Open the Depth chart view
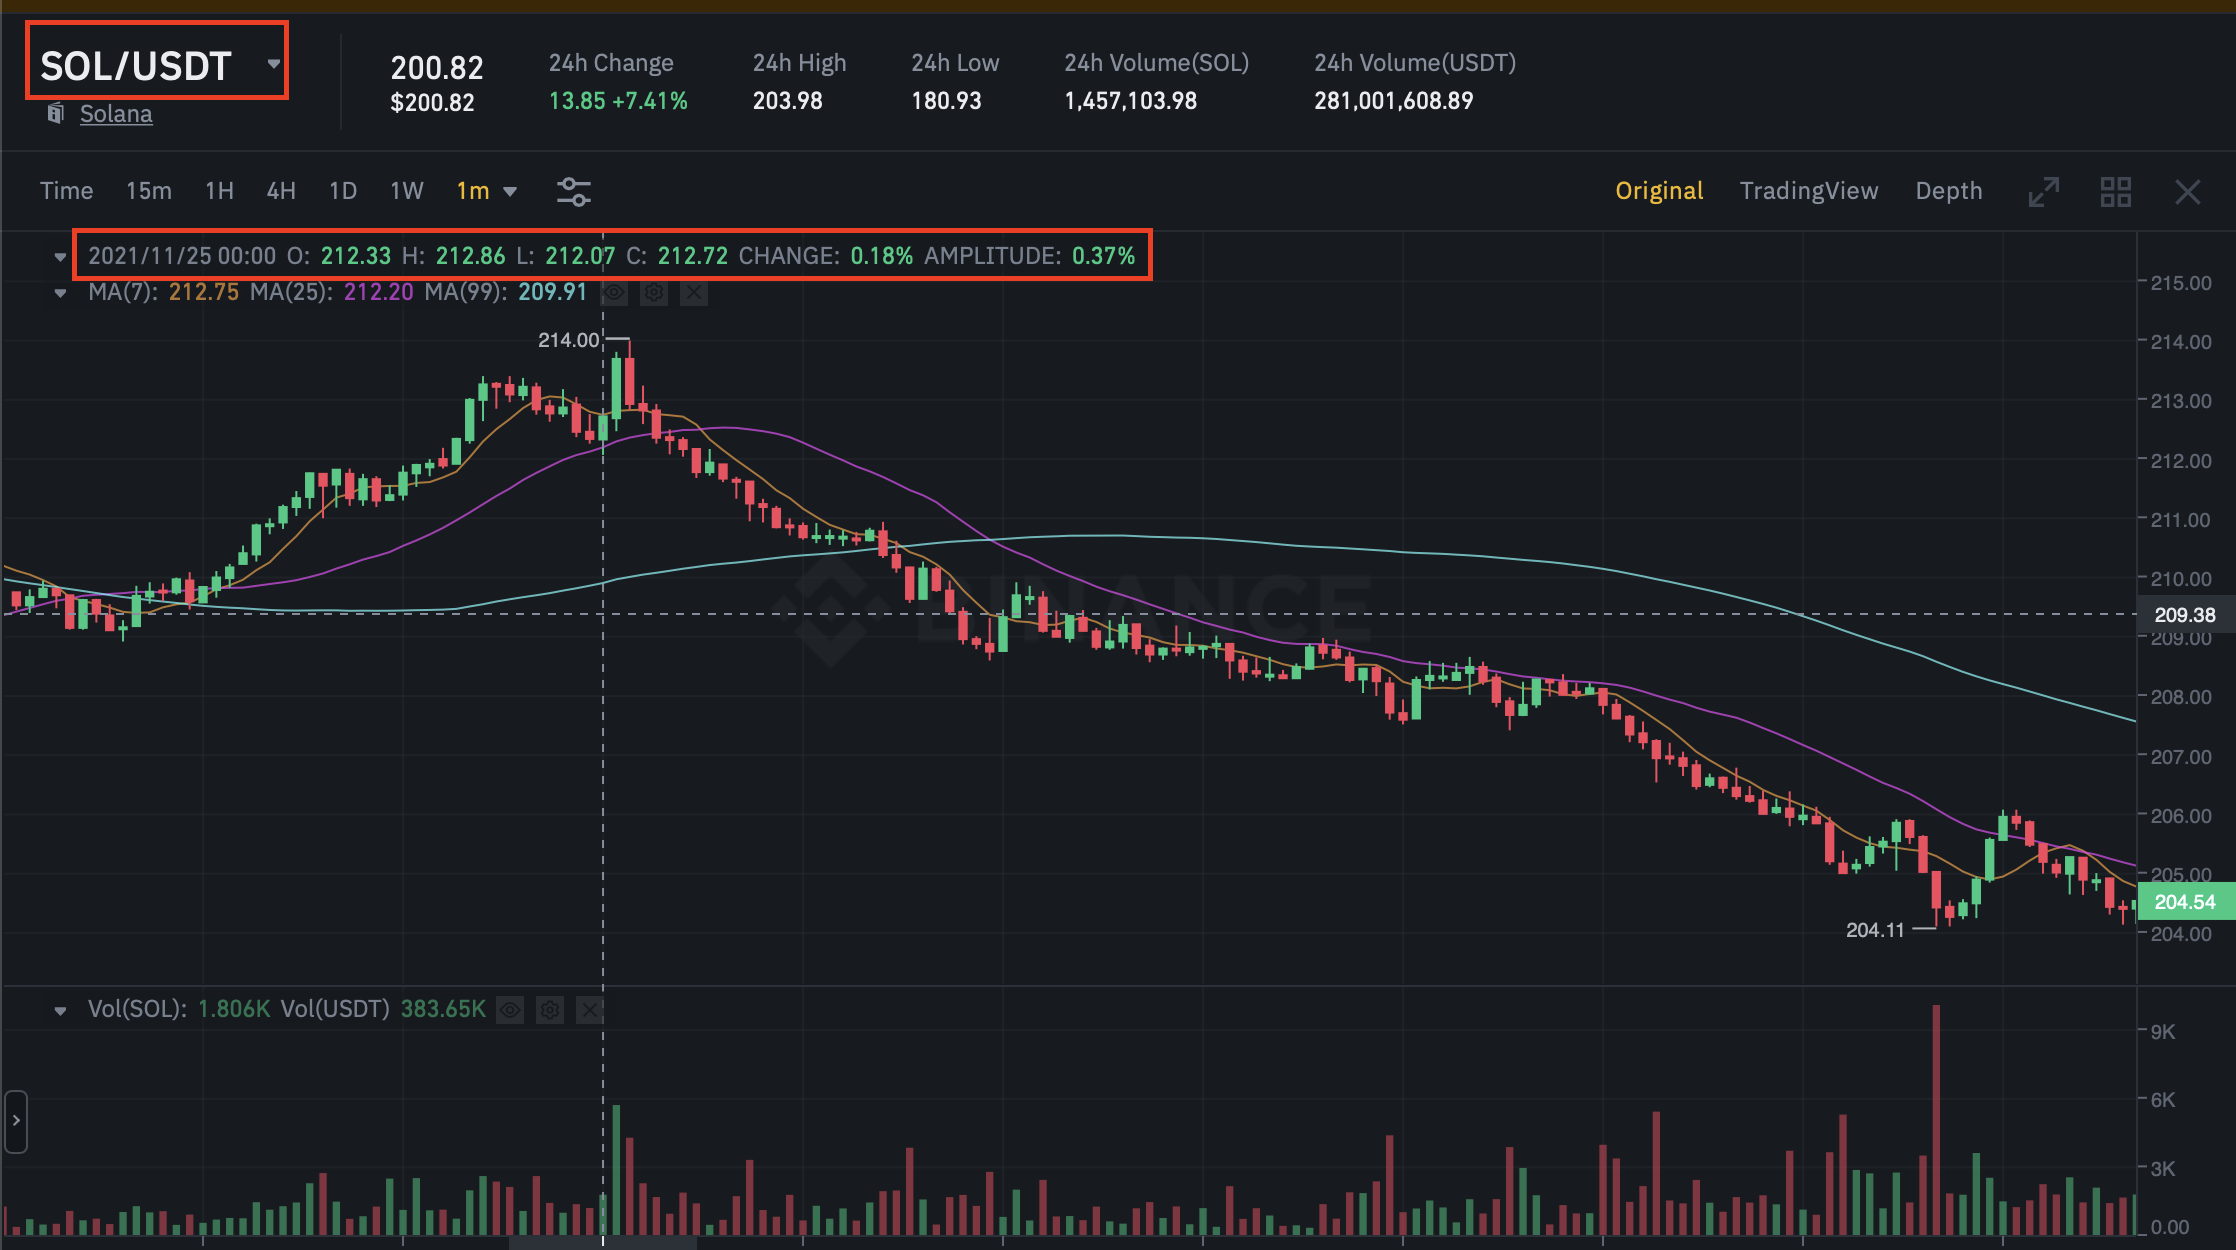This screenshot has width=2236, height=1250. 1948,191
